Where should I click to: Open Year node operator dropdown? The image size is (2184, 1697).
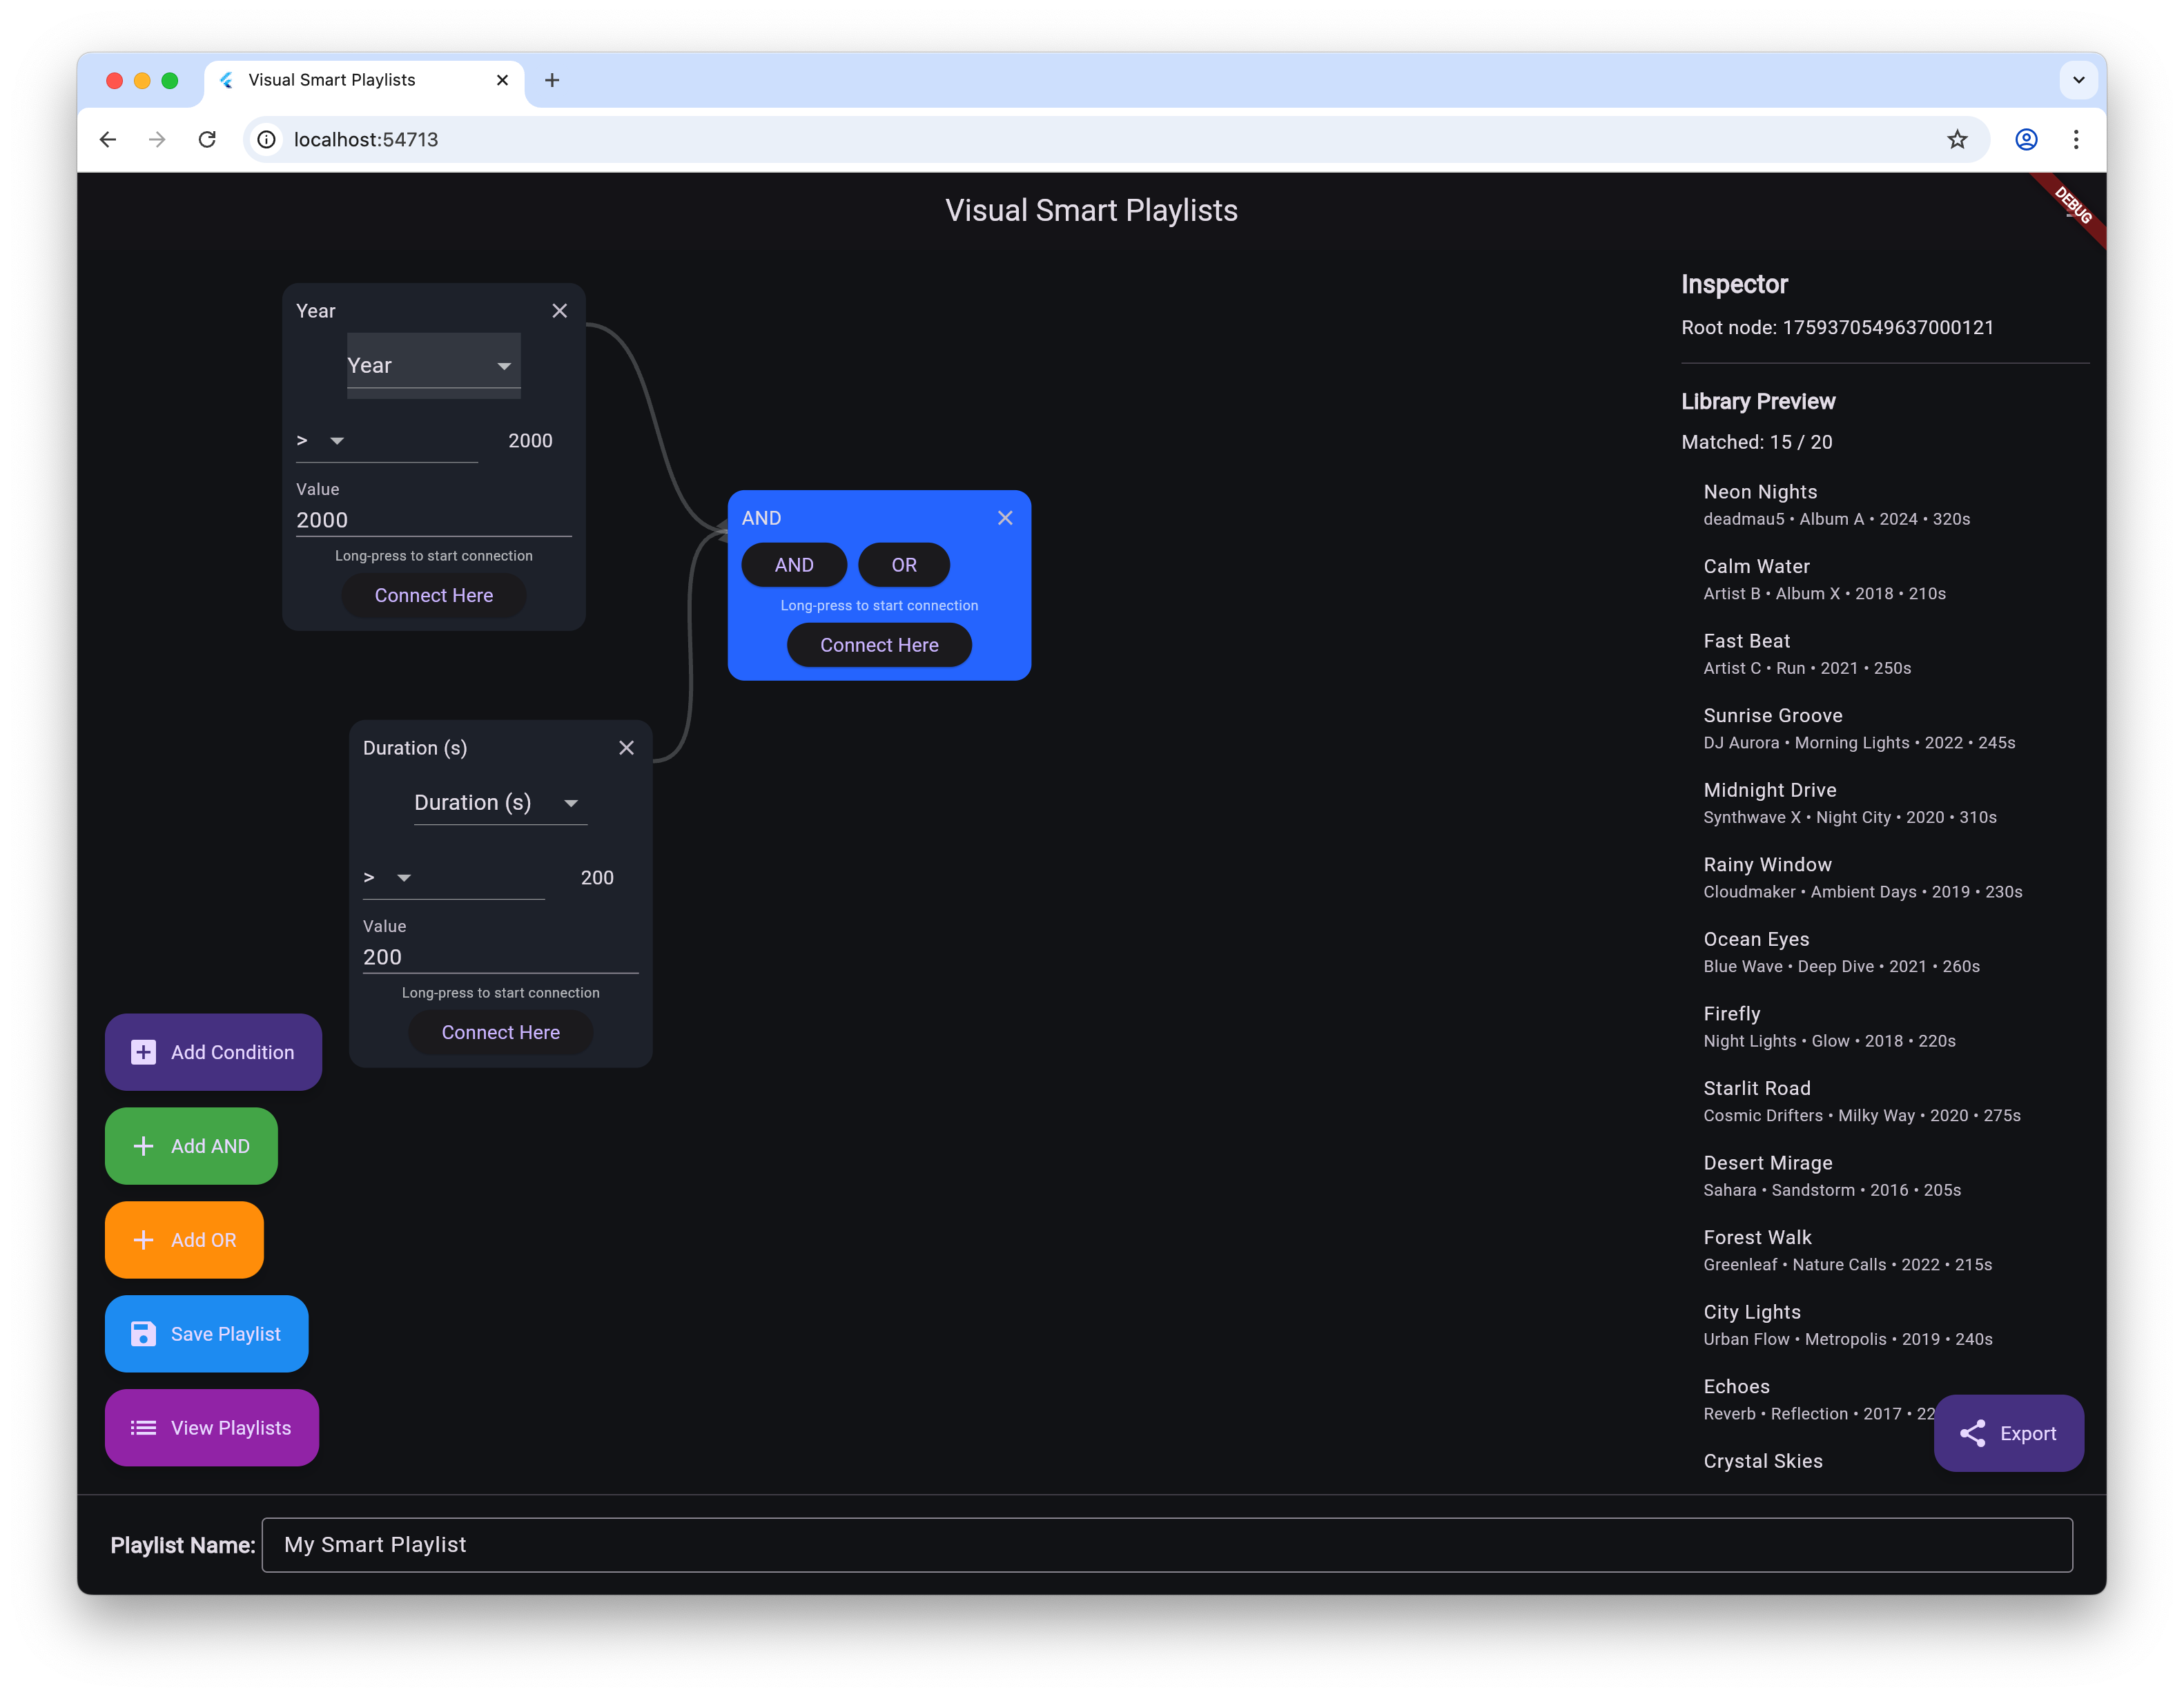[322, 441]
